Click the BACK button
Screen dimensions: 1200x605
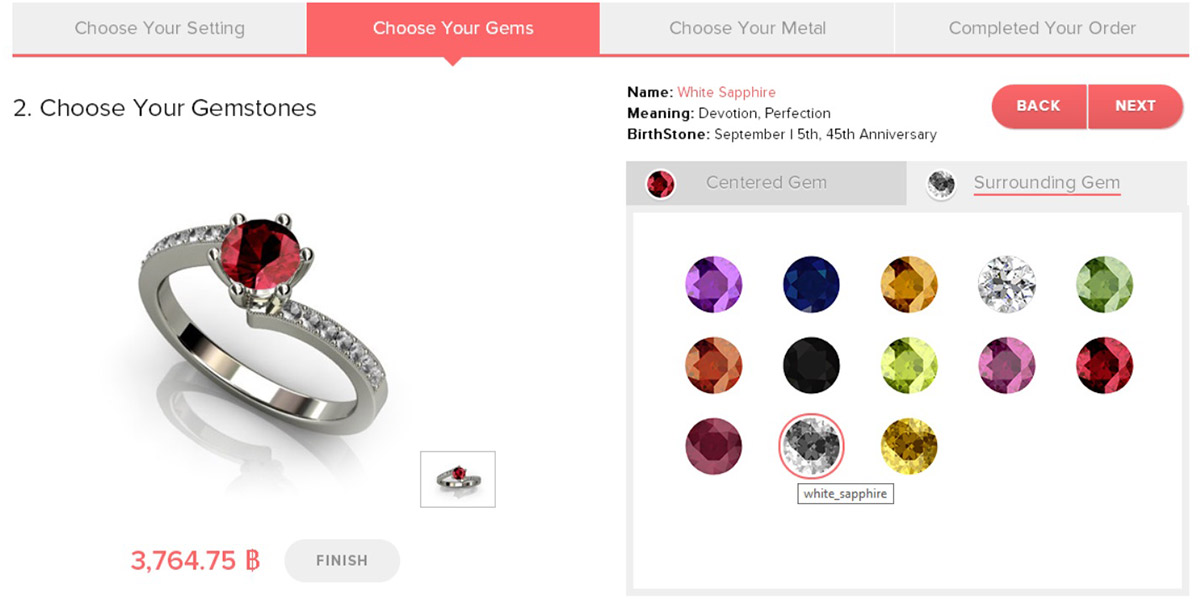point(1039,106)
